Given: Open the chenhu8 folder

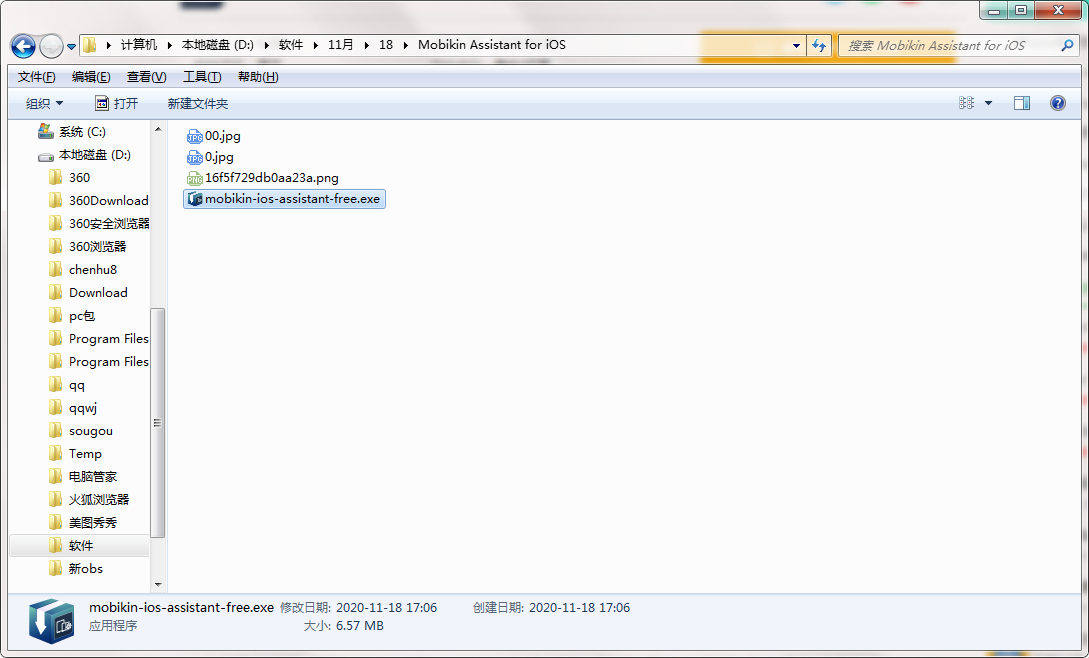Looking at the screenshot, I should click(x=83, y=270).
